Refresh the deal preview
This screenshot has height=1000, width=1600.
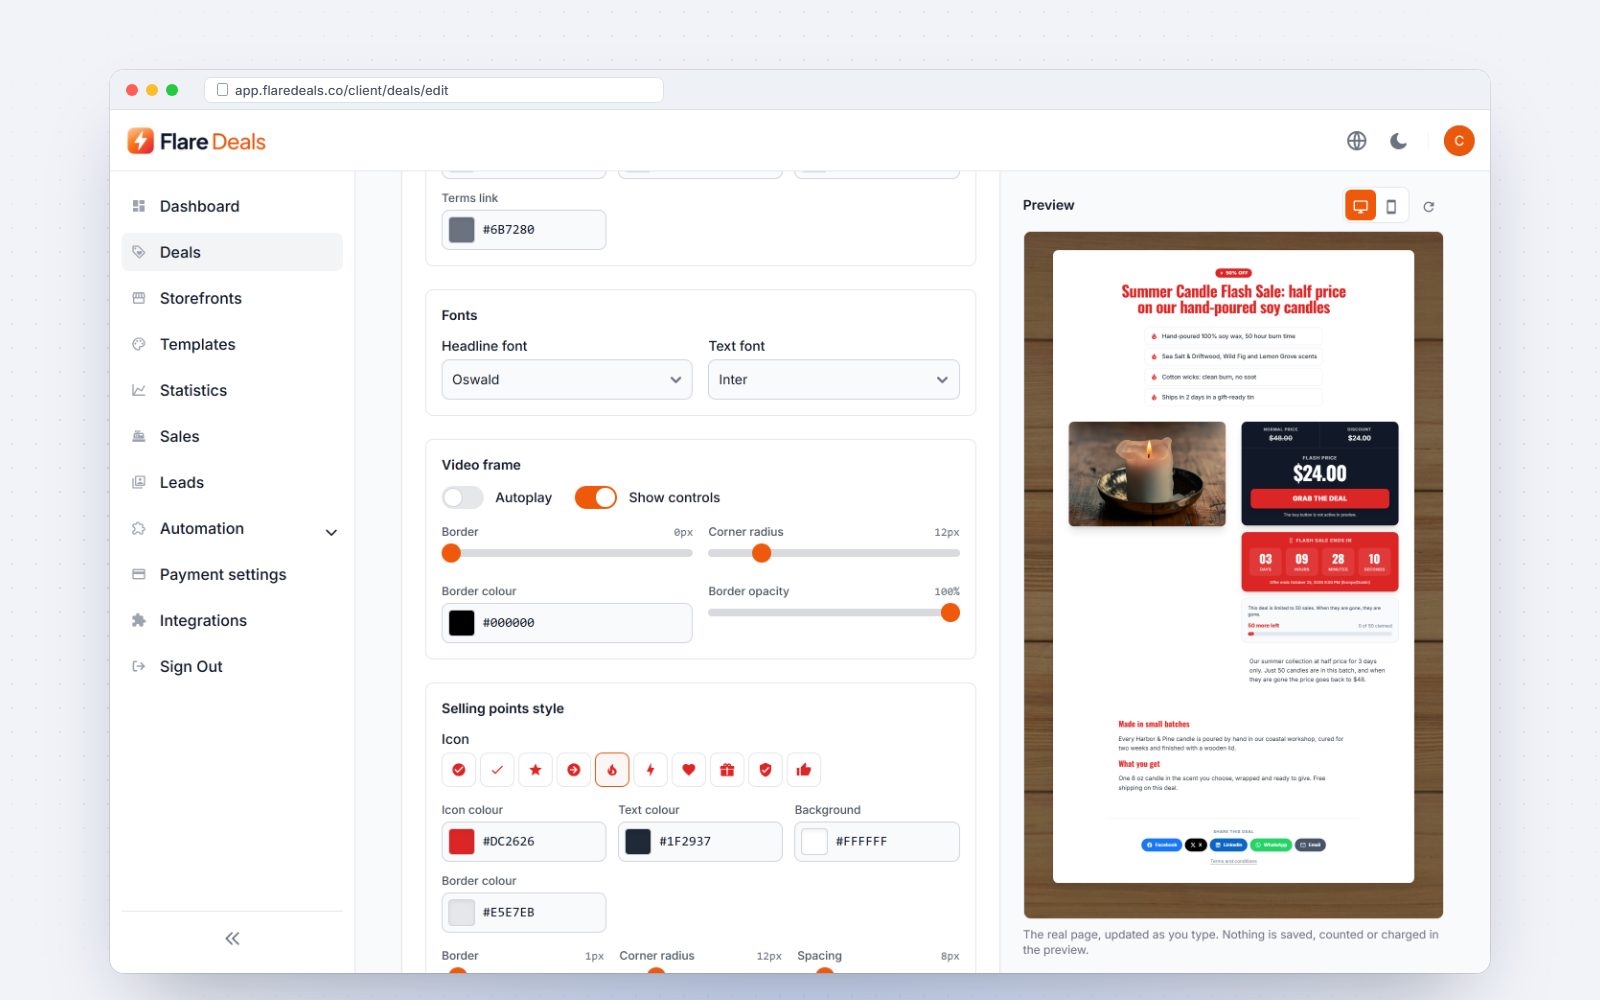pos(1429,207)
